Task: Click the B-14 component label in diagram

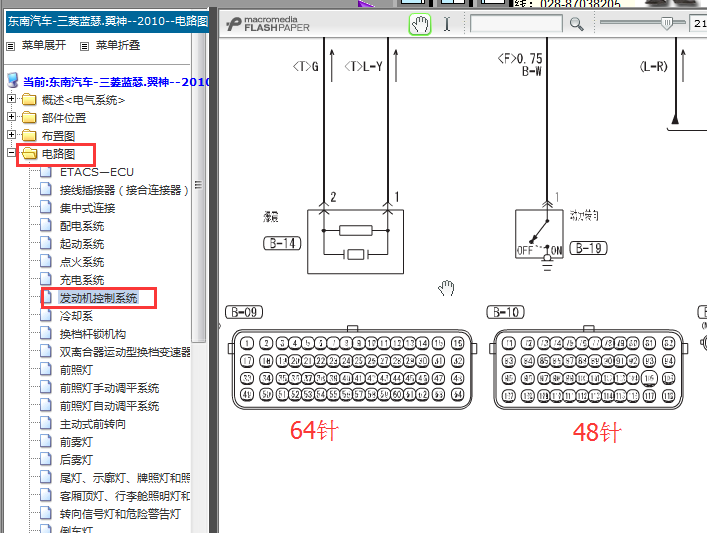Action: pos(282,244)
